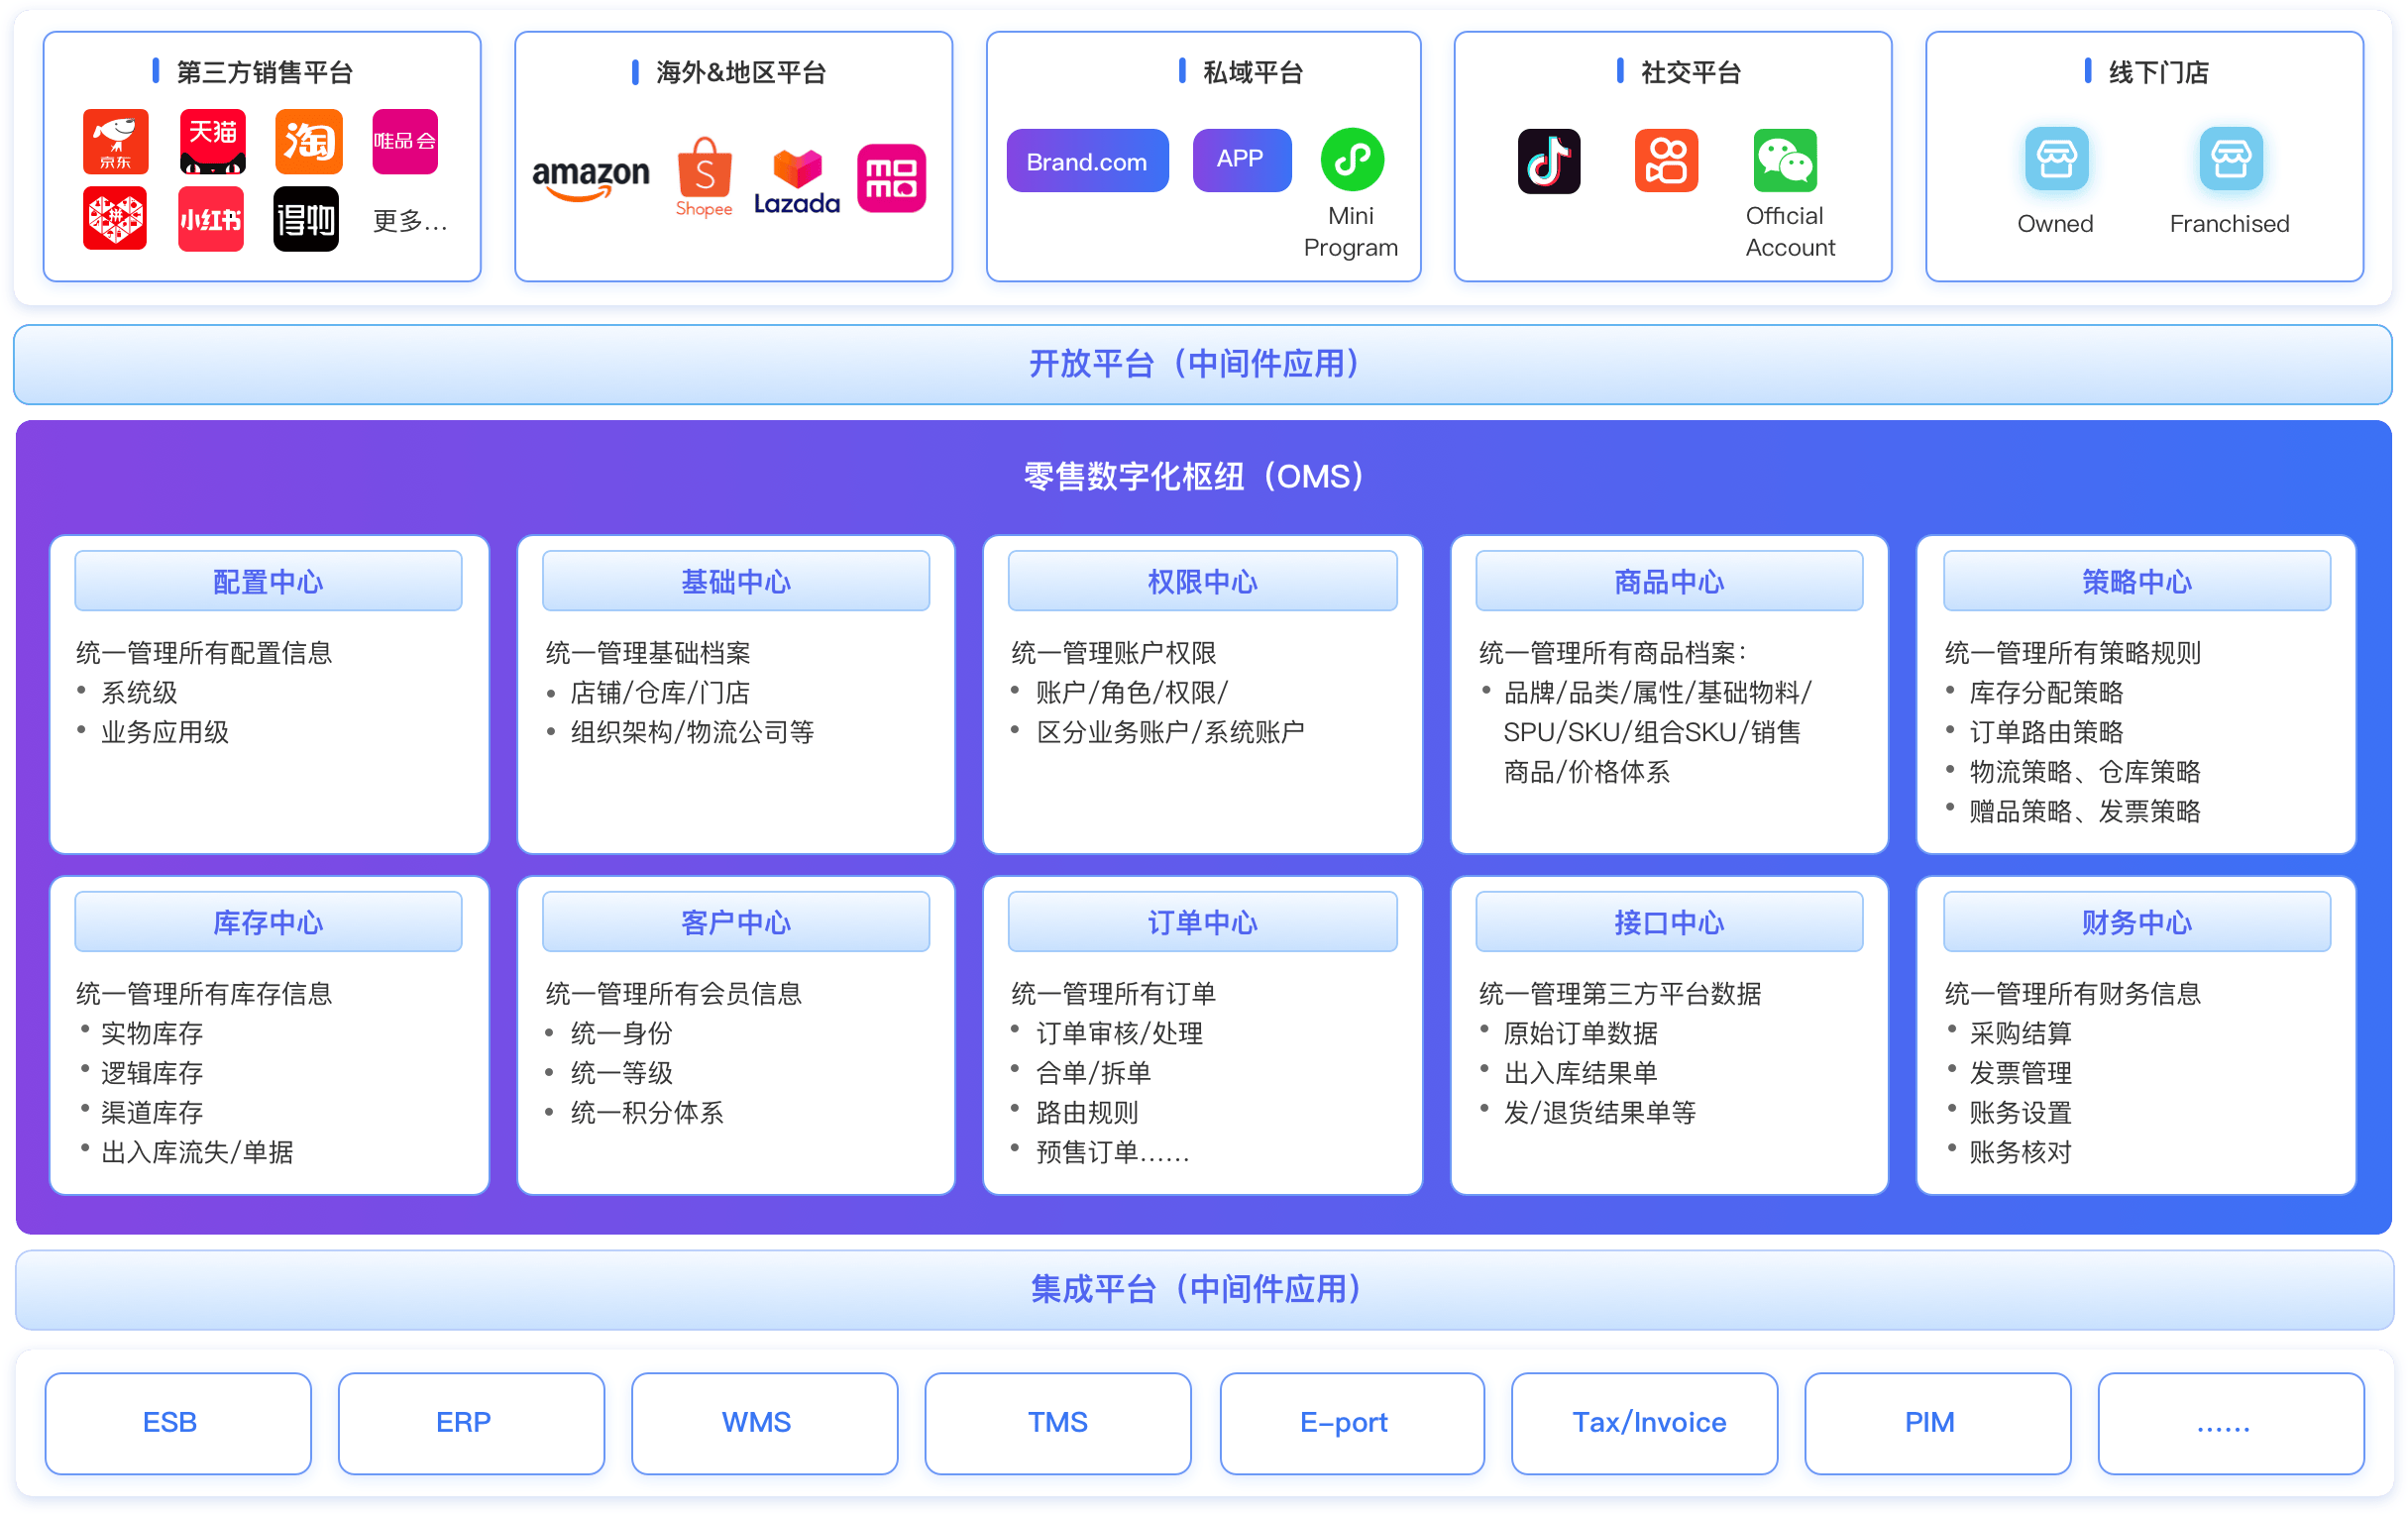Select the WeChat Official Account icon

point(1789,160)
